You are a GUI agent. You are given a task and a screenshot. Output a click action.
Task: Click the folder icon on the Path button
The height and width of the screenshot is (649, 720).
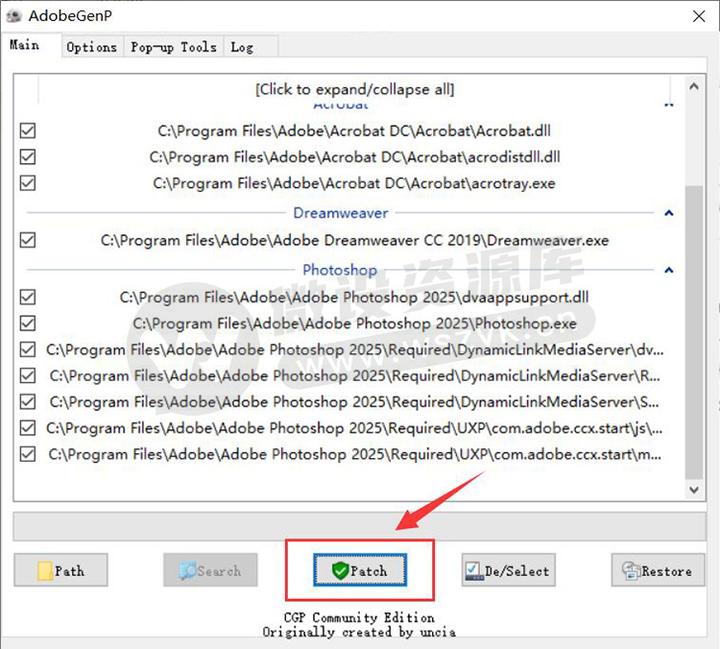45,570
